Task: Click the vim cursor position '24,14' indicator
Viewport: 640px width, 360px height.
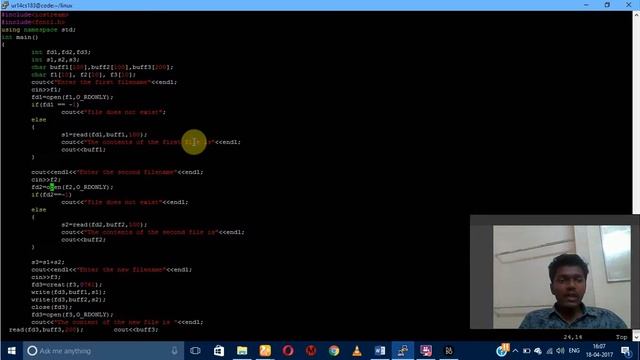Action: click(573, 337)
